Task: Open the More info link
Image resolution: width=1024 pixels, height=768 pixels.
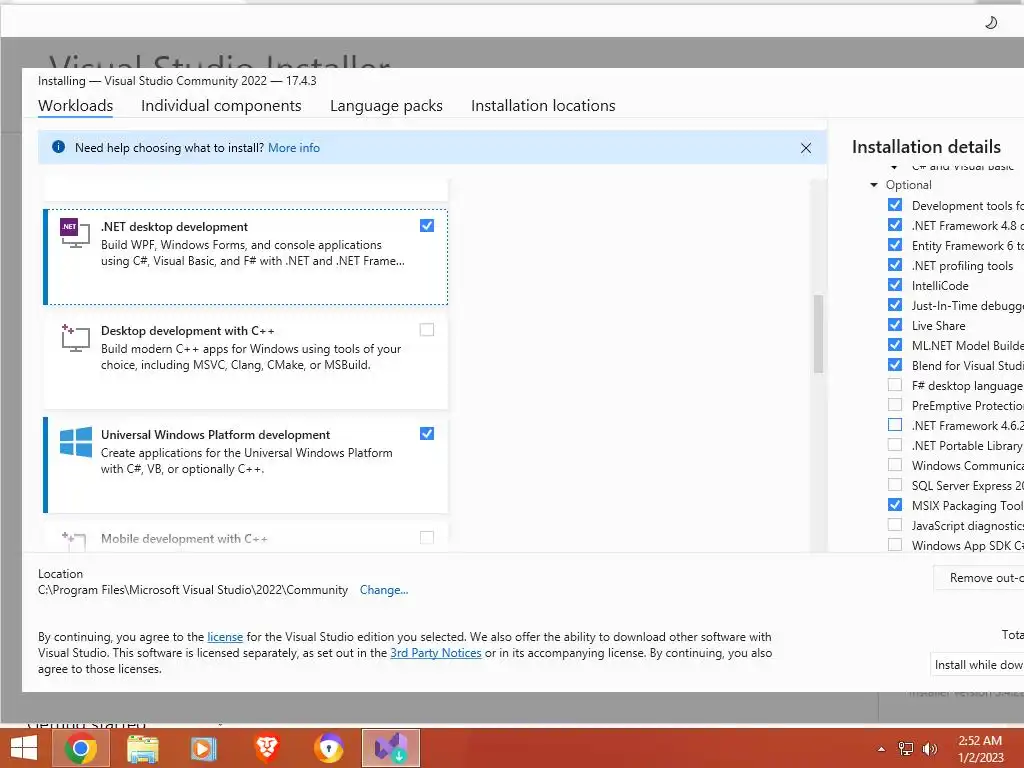Action: (294, 148)
